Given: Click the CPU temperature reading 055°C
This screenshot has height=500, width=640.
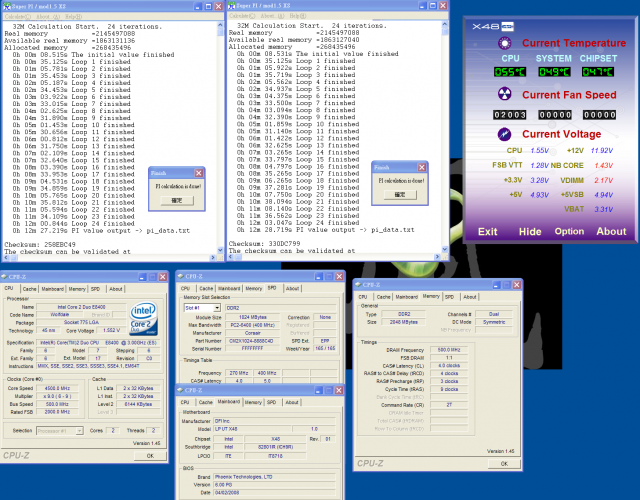Looking at the screenshot, I should [x=510, y=72].
